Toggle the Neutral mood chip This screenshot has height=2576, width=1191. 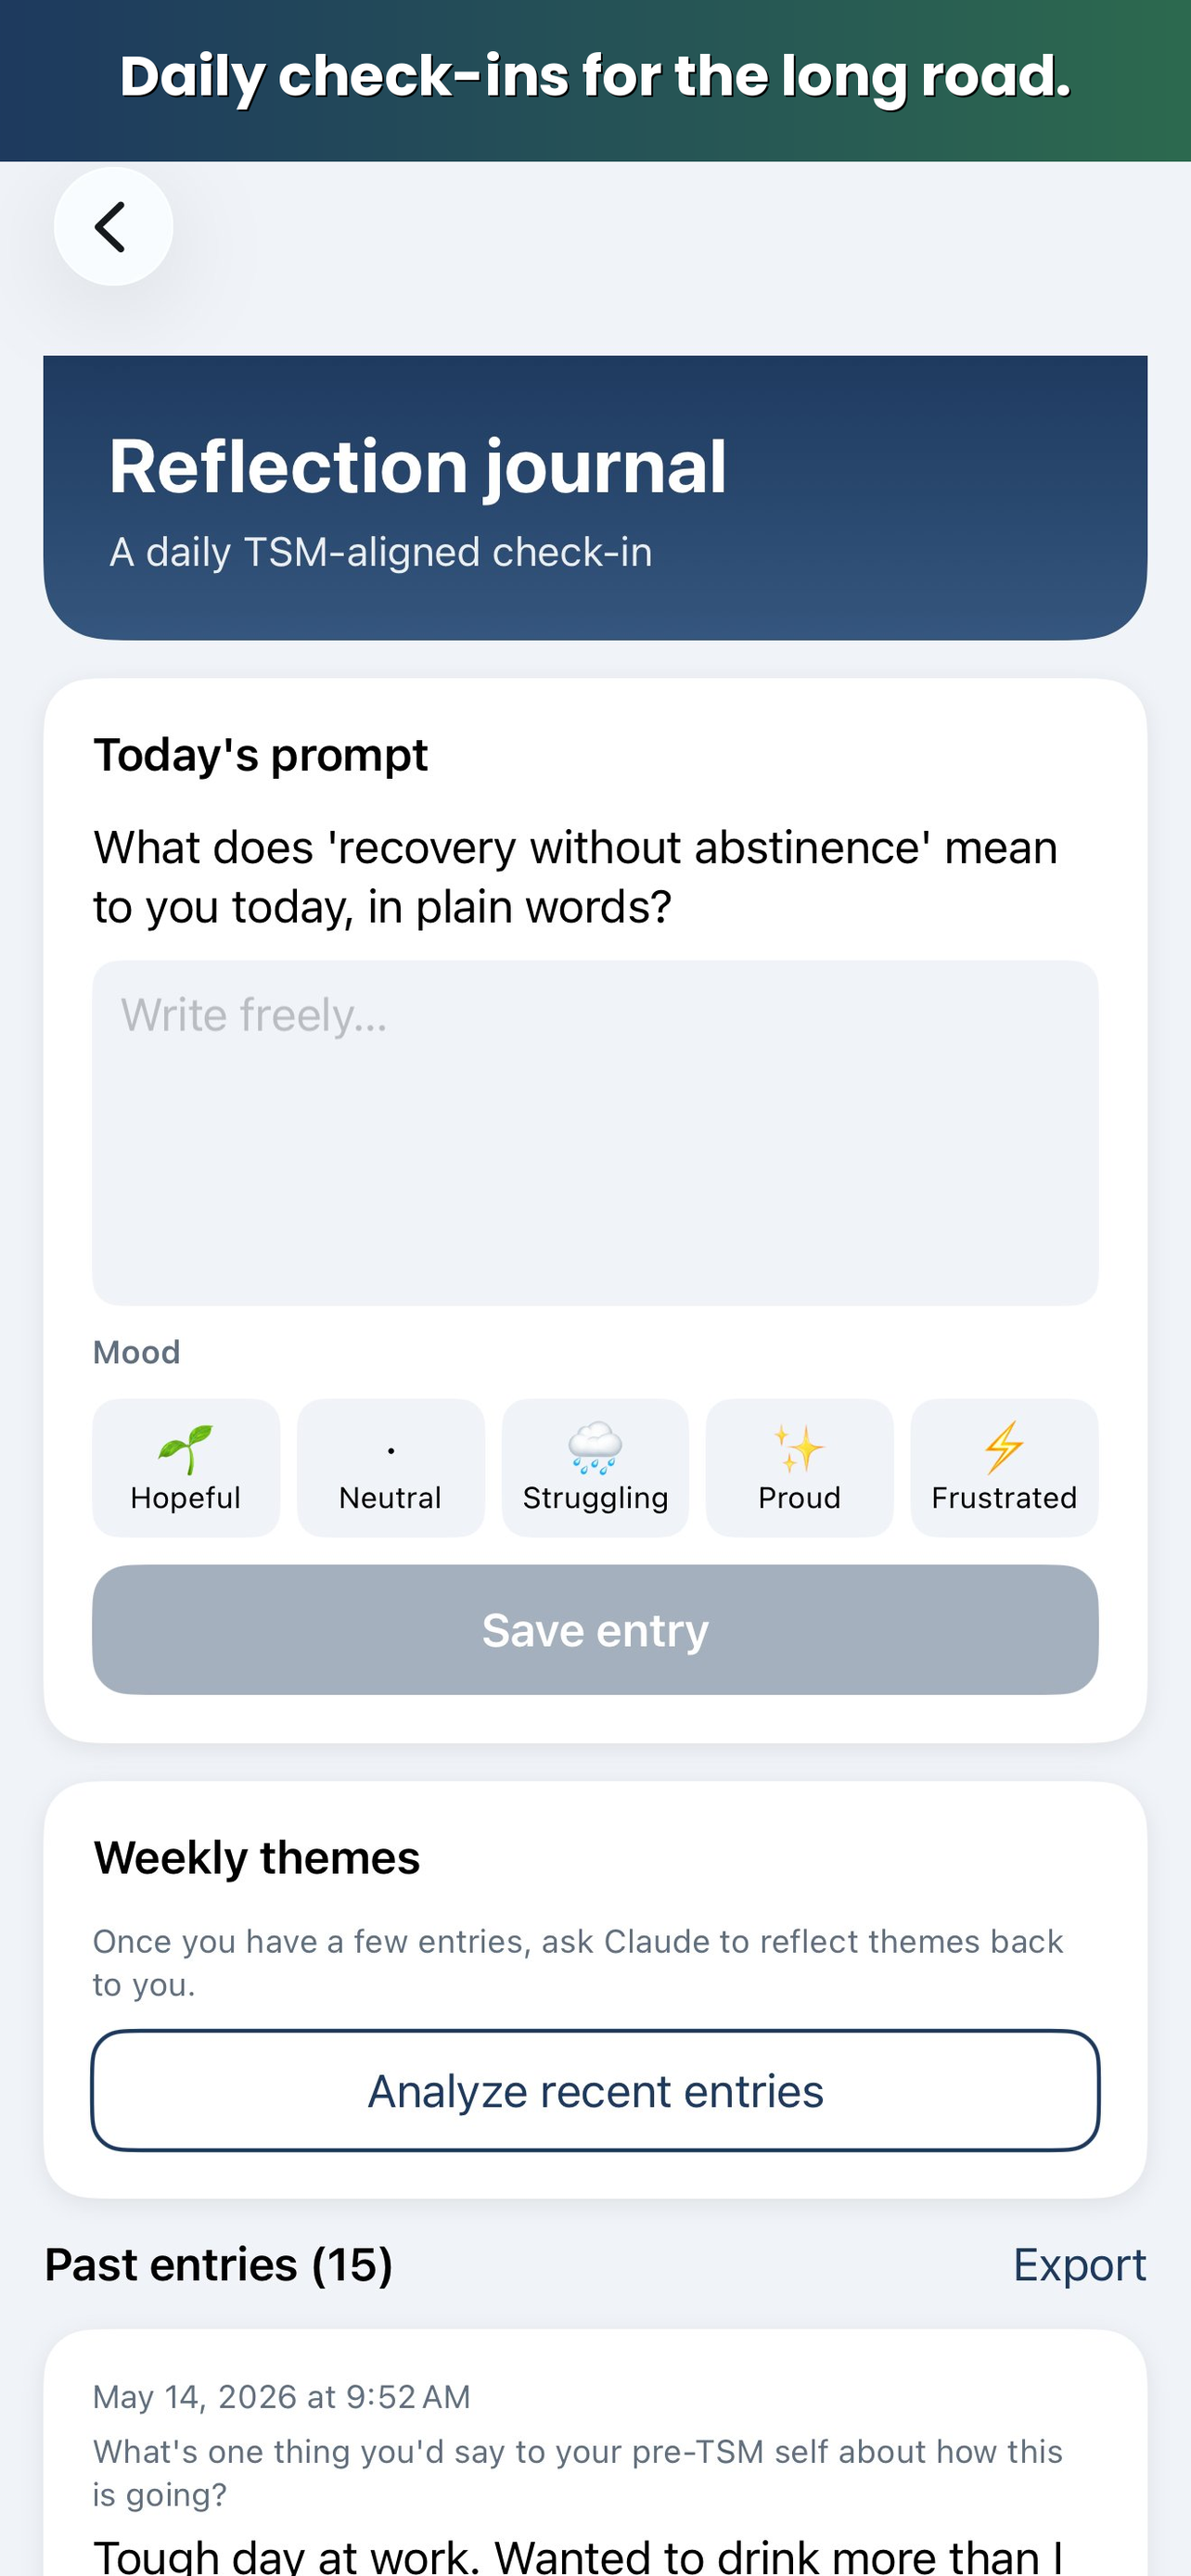390,1468
